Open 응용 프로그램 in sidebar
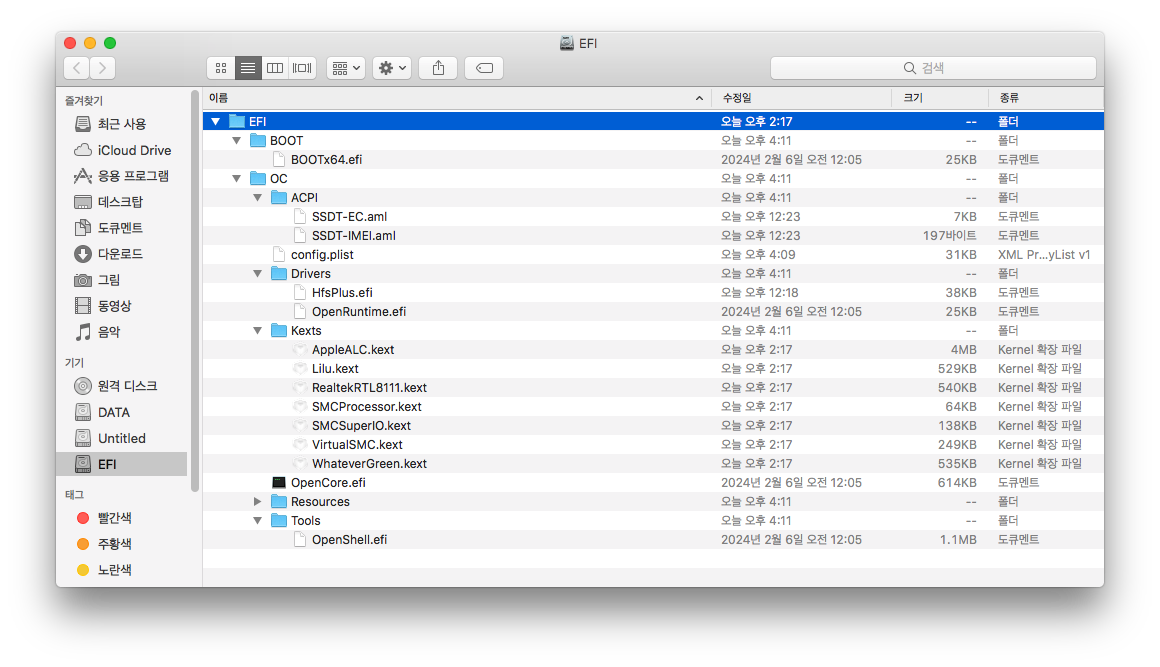 122,176
